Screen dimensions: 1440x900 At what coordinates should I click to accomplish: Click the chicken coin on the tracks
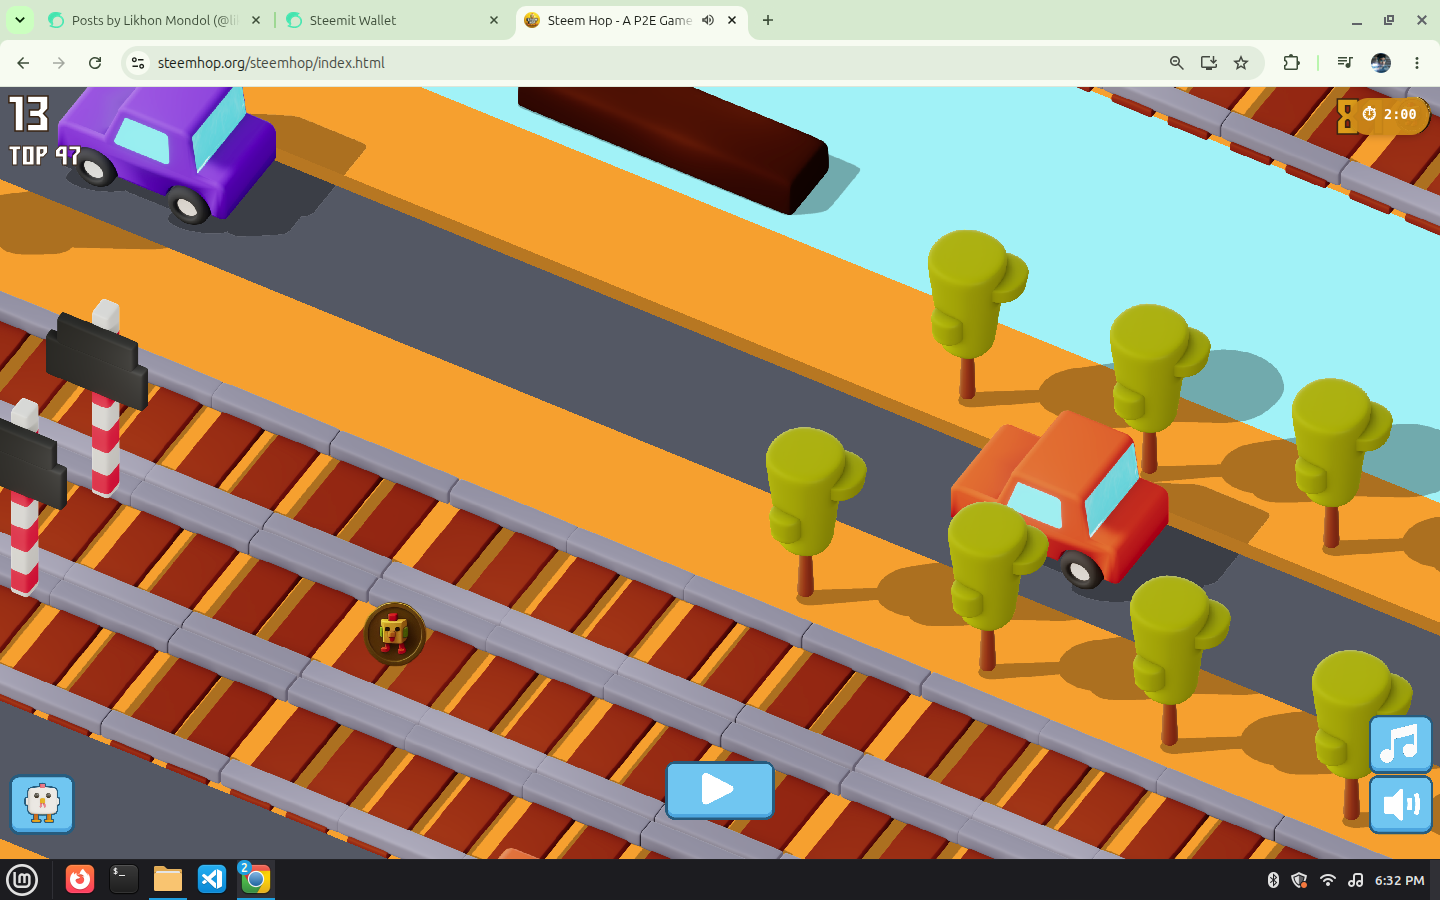[395, 634]
